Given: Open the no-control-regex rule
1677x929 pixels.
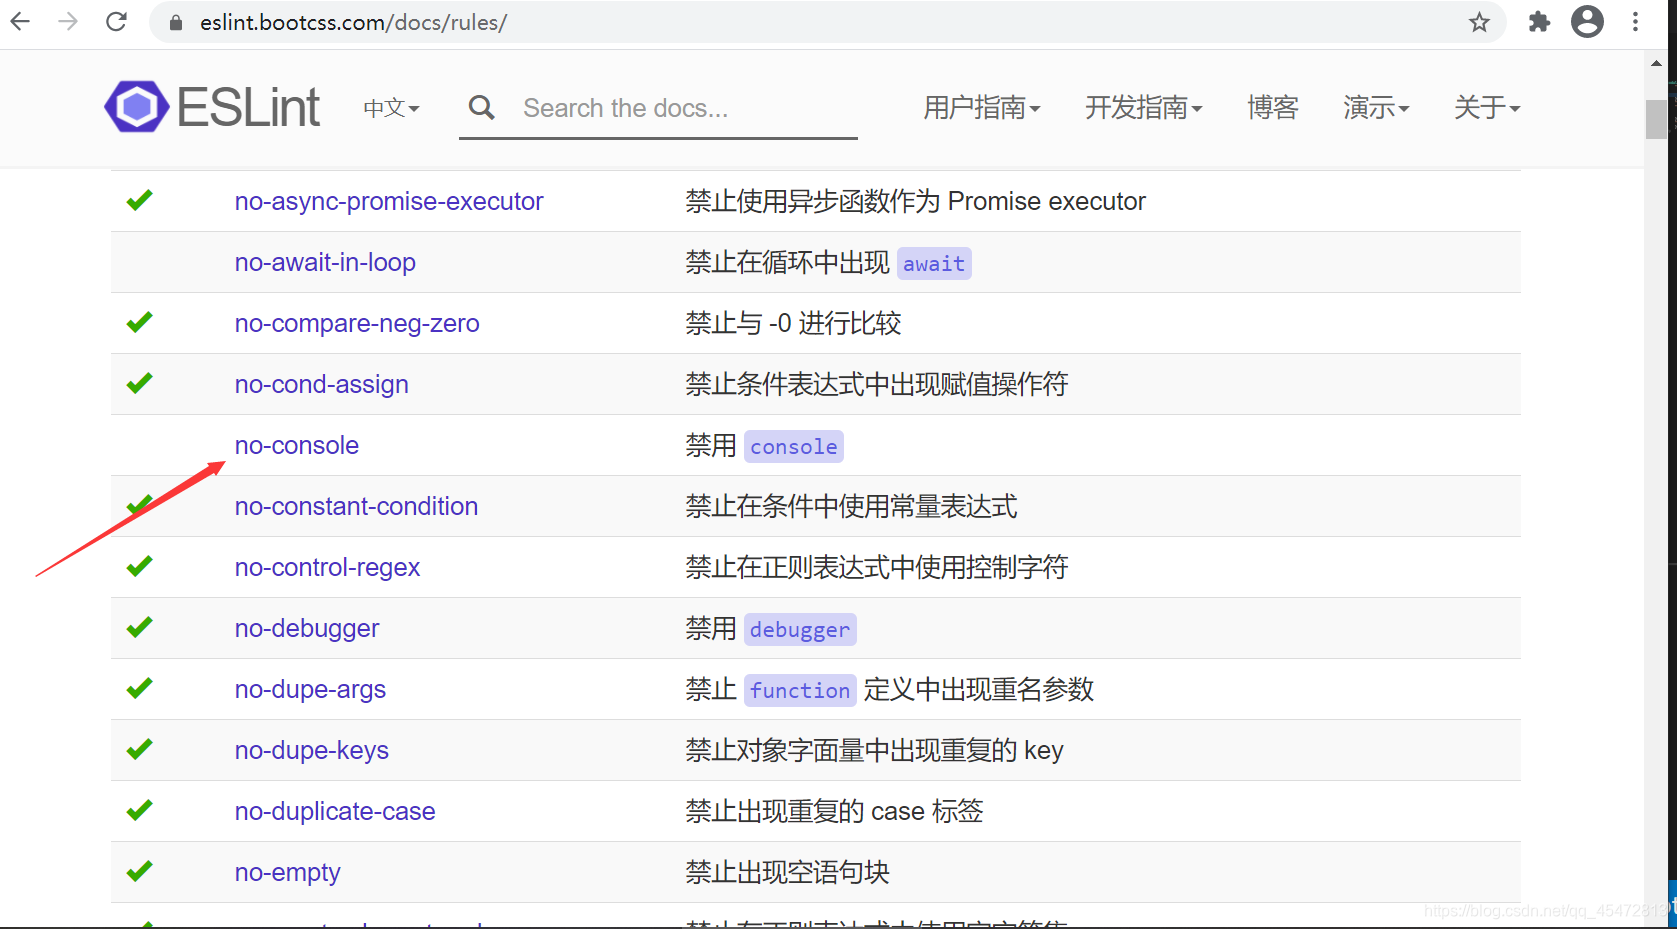Looking at the screenshot, I should [327, 567].
